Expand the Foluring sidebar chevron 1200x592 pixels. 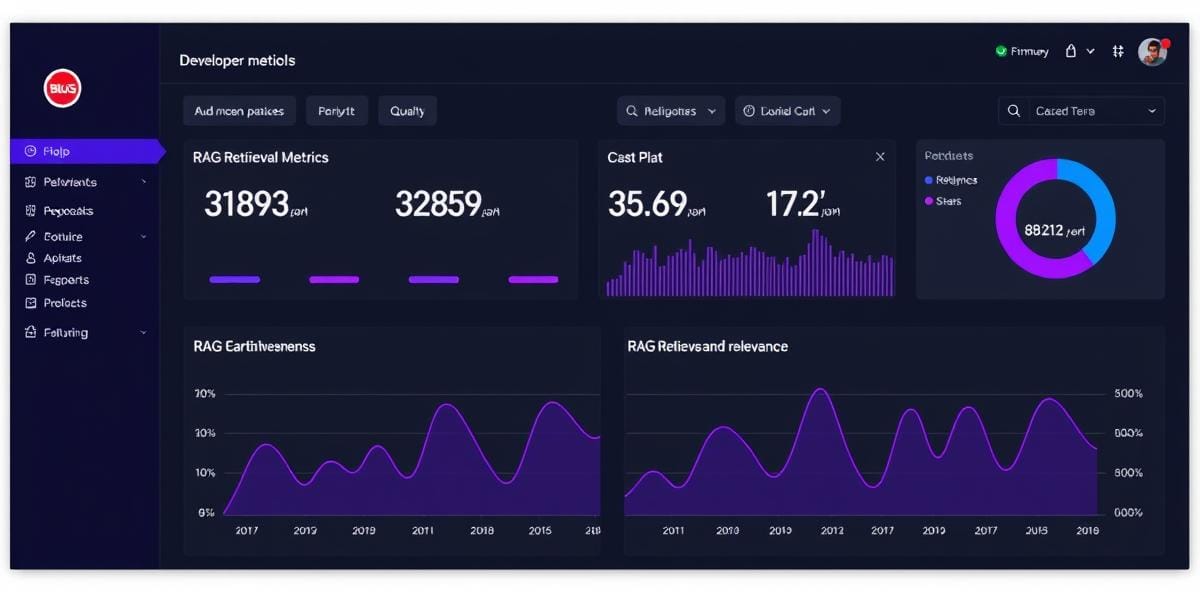click(x=144, y=332)
